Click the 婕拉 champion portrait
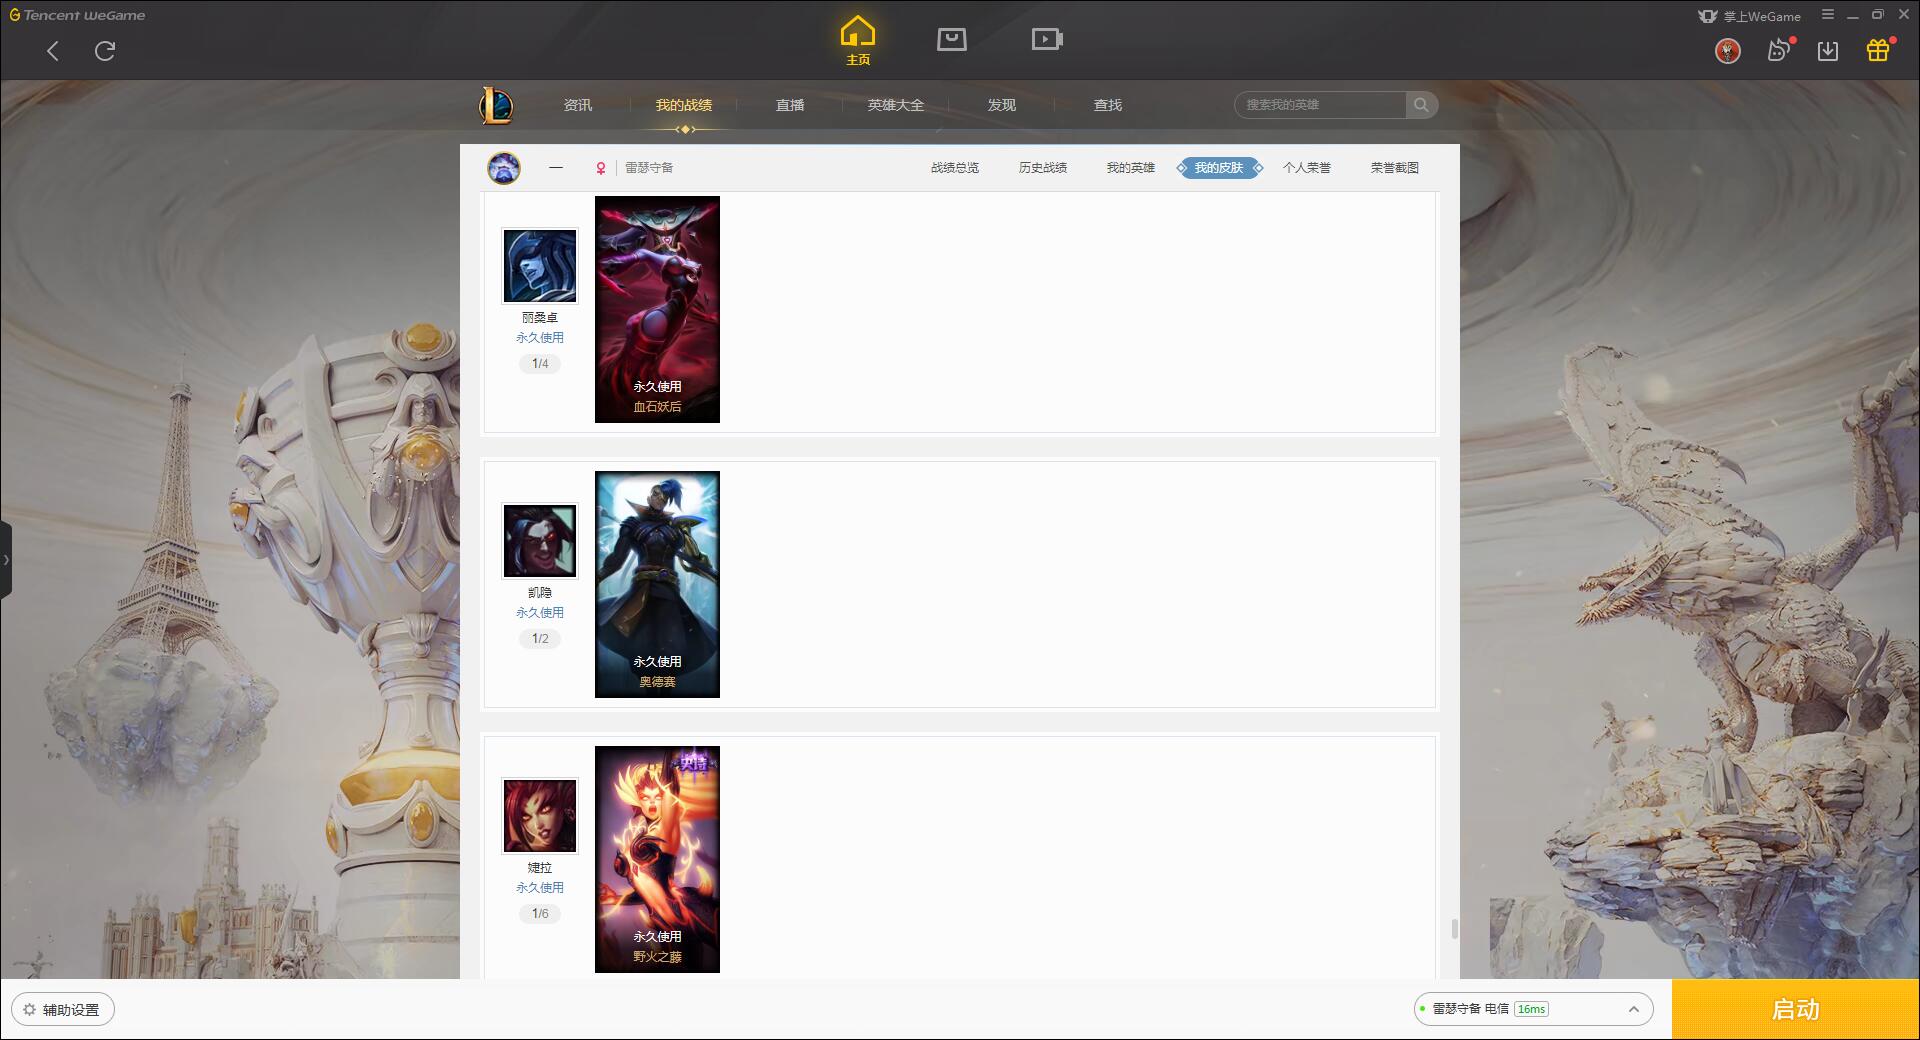 tap(540, 816)
